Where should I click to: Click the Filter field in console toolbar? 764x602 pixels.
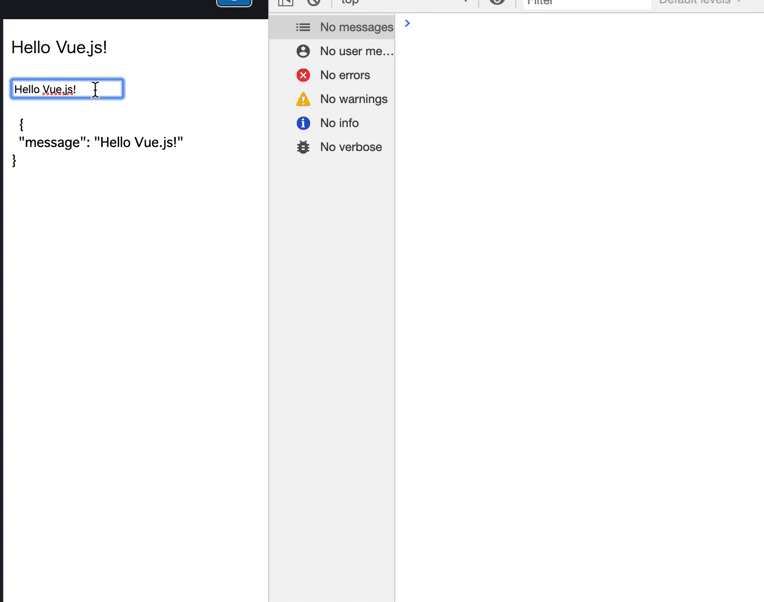(x=587, y=2)
